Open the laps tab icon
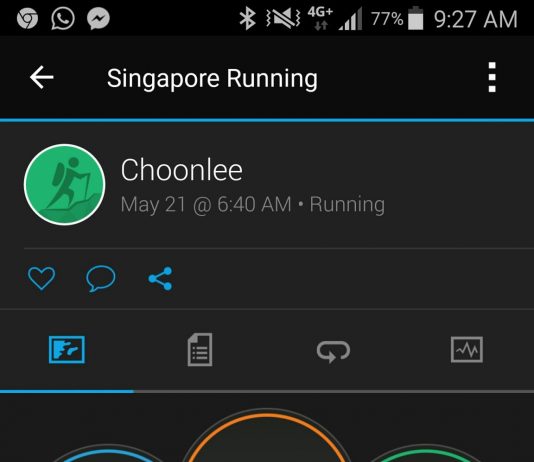534x462 pixels. coord(333,351)
